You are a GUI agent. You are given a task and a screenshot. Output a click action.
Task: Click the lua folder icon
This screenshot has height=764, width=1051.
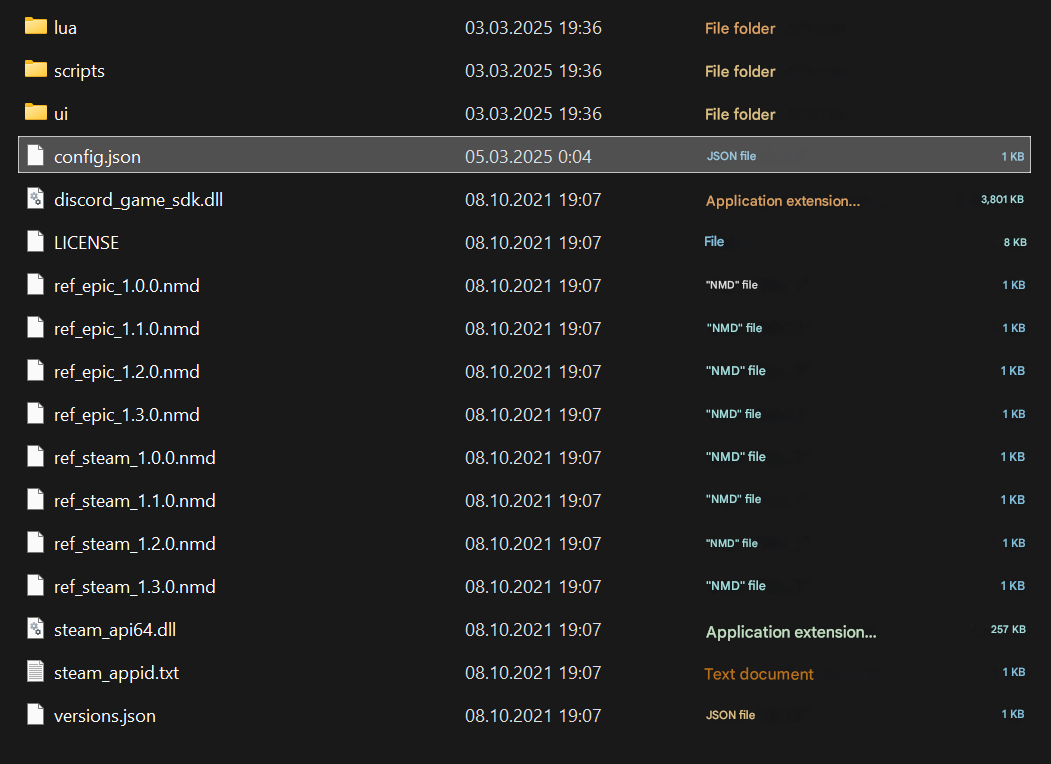36,27
